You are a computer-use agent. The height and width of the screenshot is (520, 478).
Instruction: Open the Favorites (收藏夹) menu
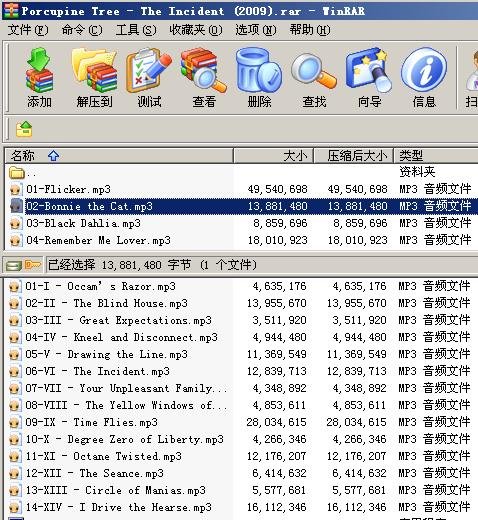[x=196, y=30]
